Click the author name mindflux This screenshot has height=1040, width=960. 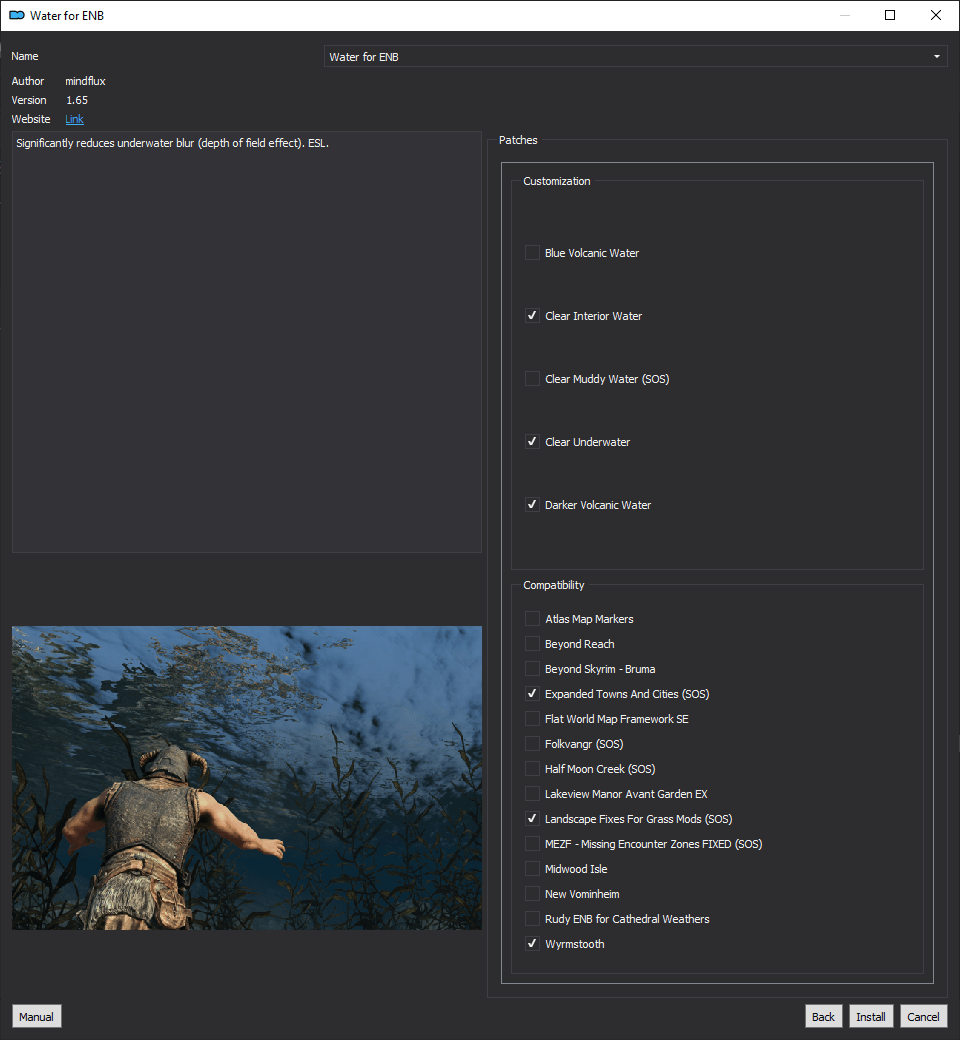click(x=85, y=81)
